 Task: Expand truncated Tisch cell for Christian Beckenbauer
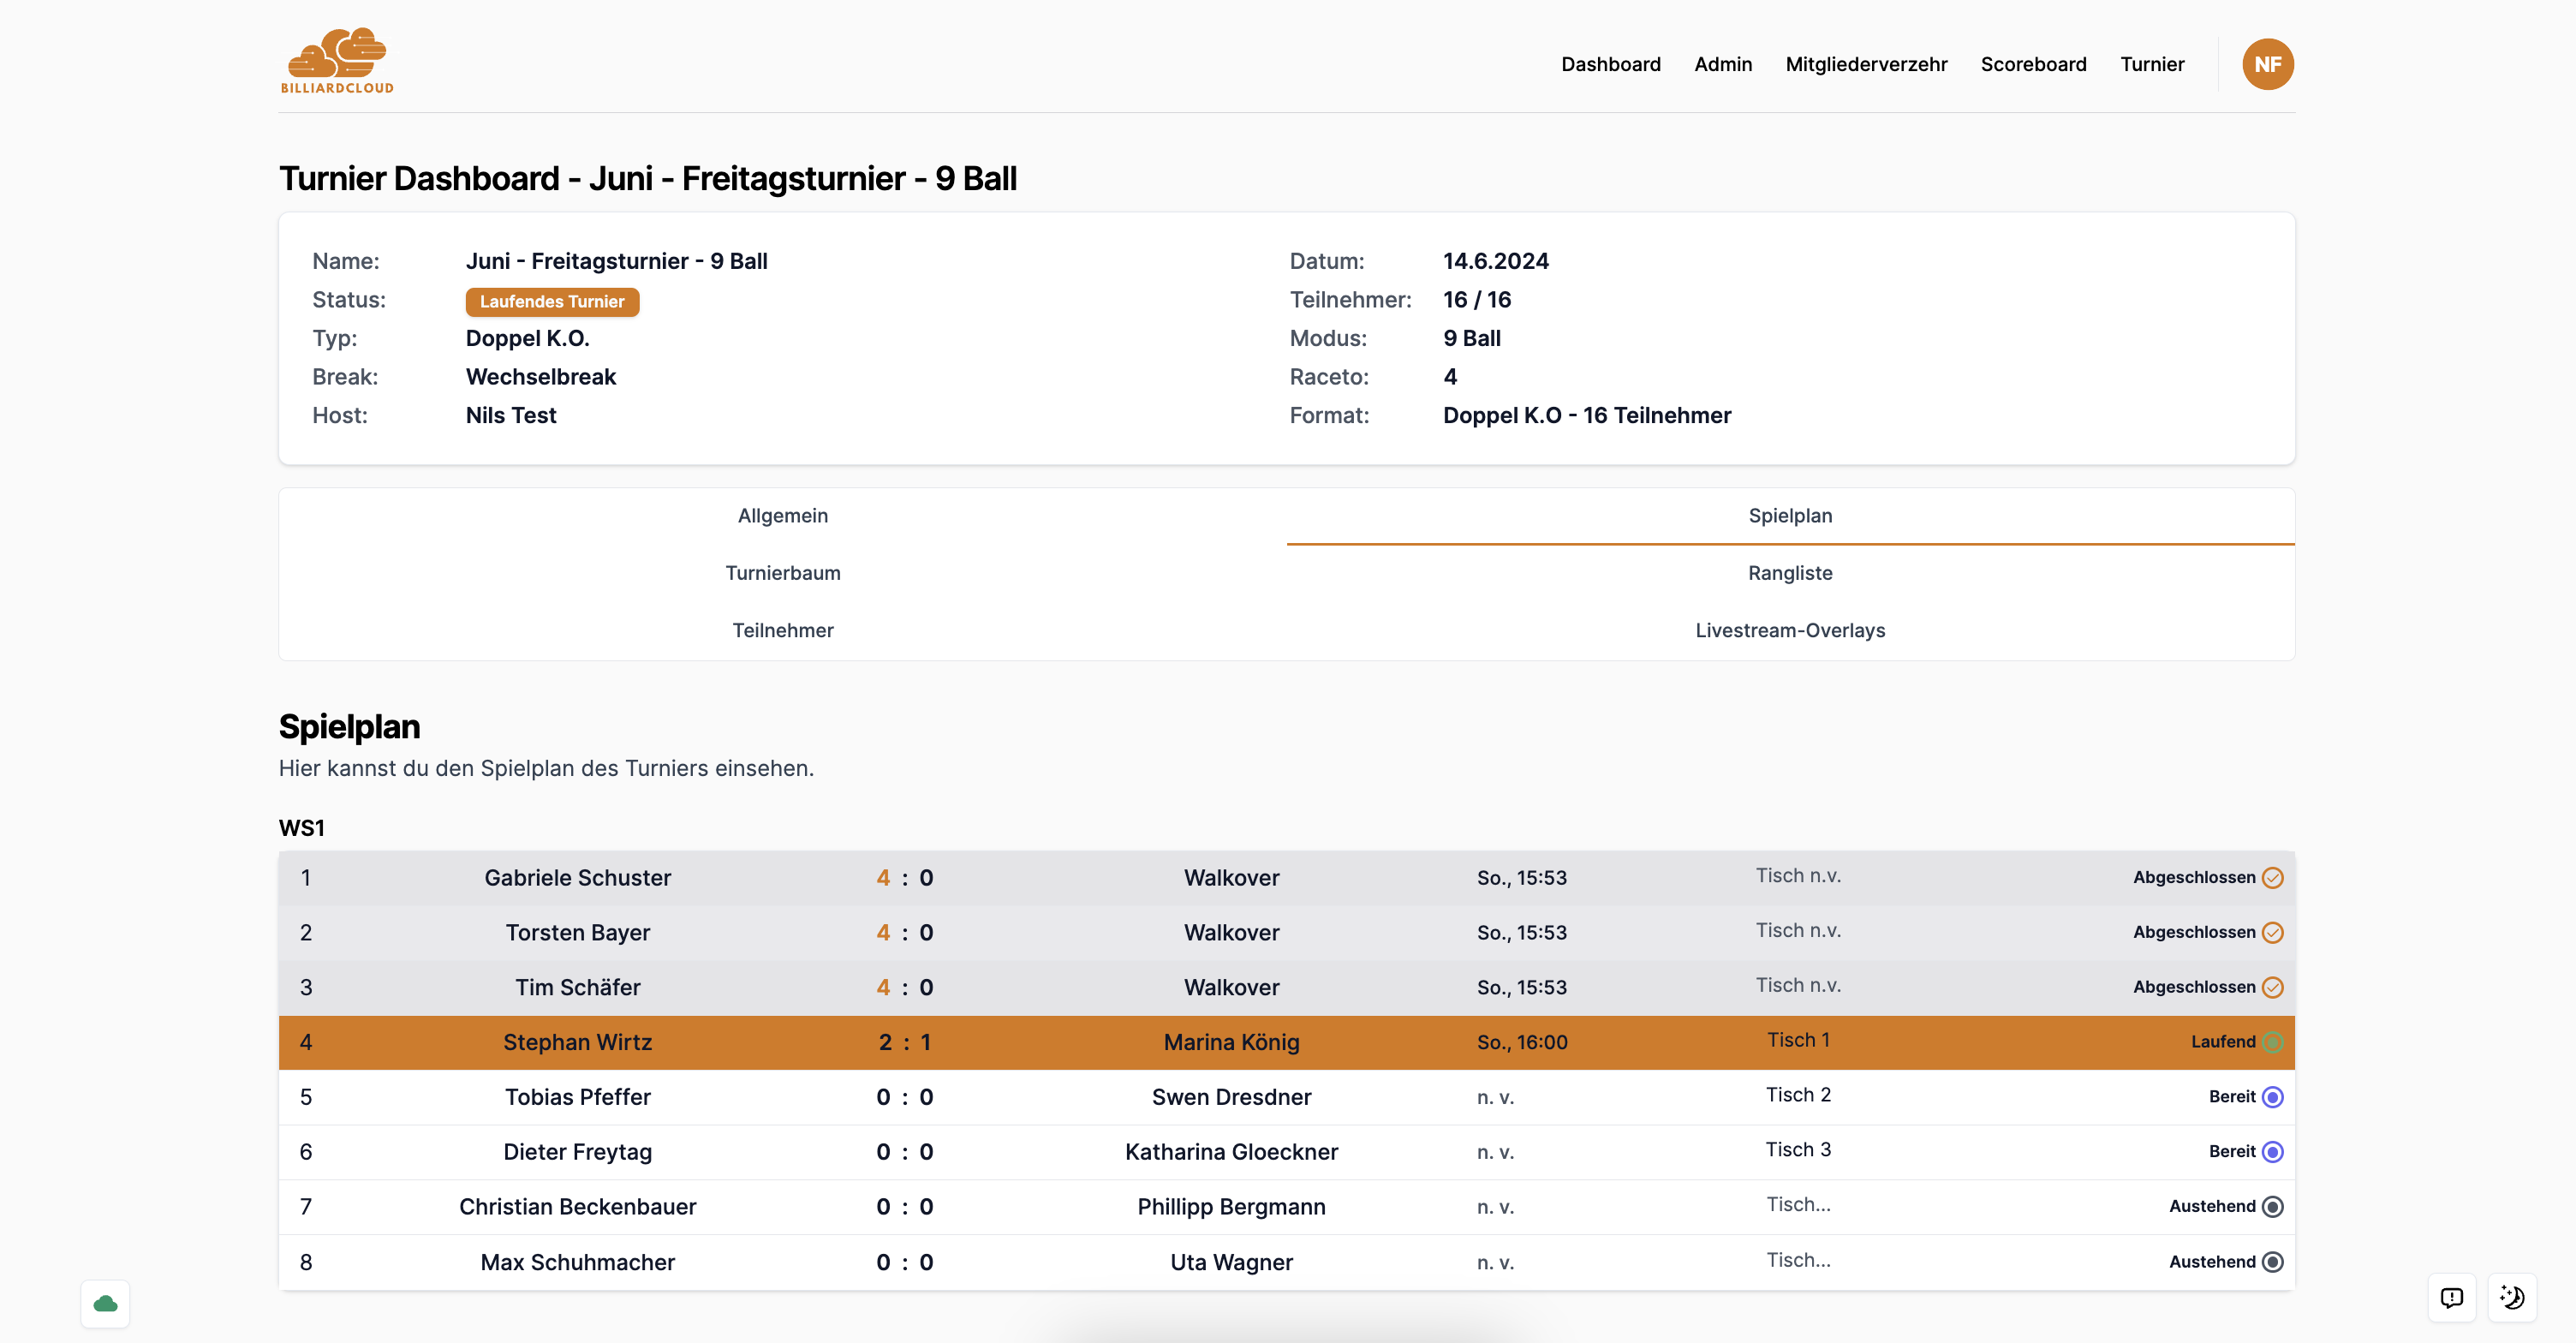[x=1797, y=1205]
